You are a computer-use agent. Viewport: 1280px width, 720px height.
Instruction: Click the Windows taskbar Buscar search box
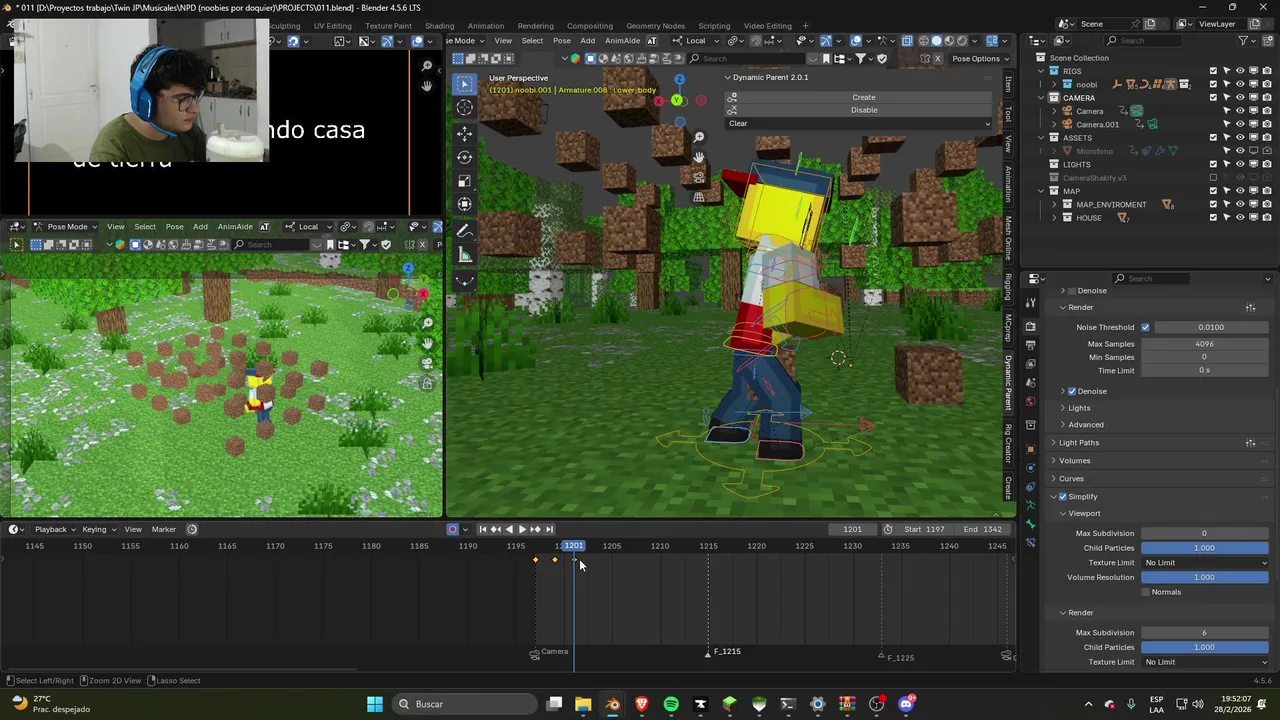[464, 704]
